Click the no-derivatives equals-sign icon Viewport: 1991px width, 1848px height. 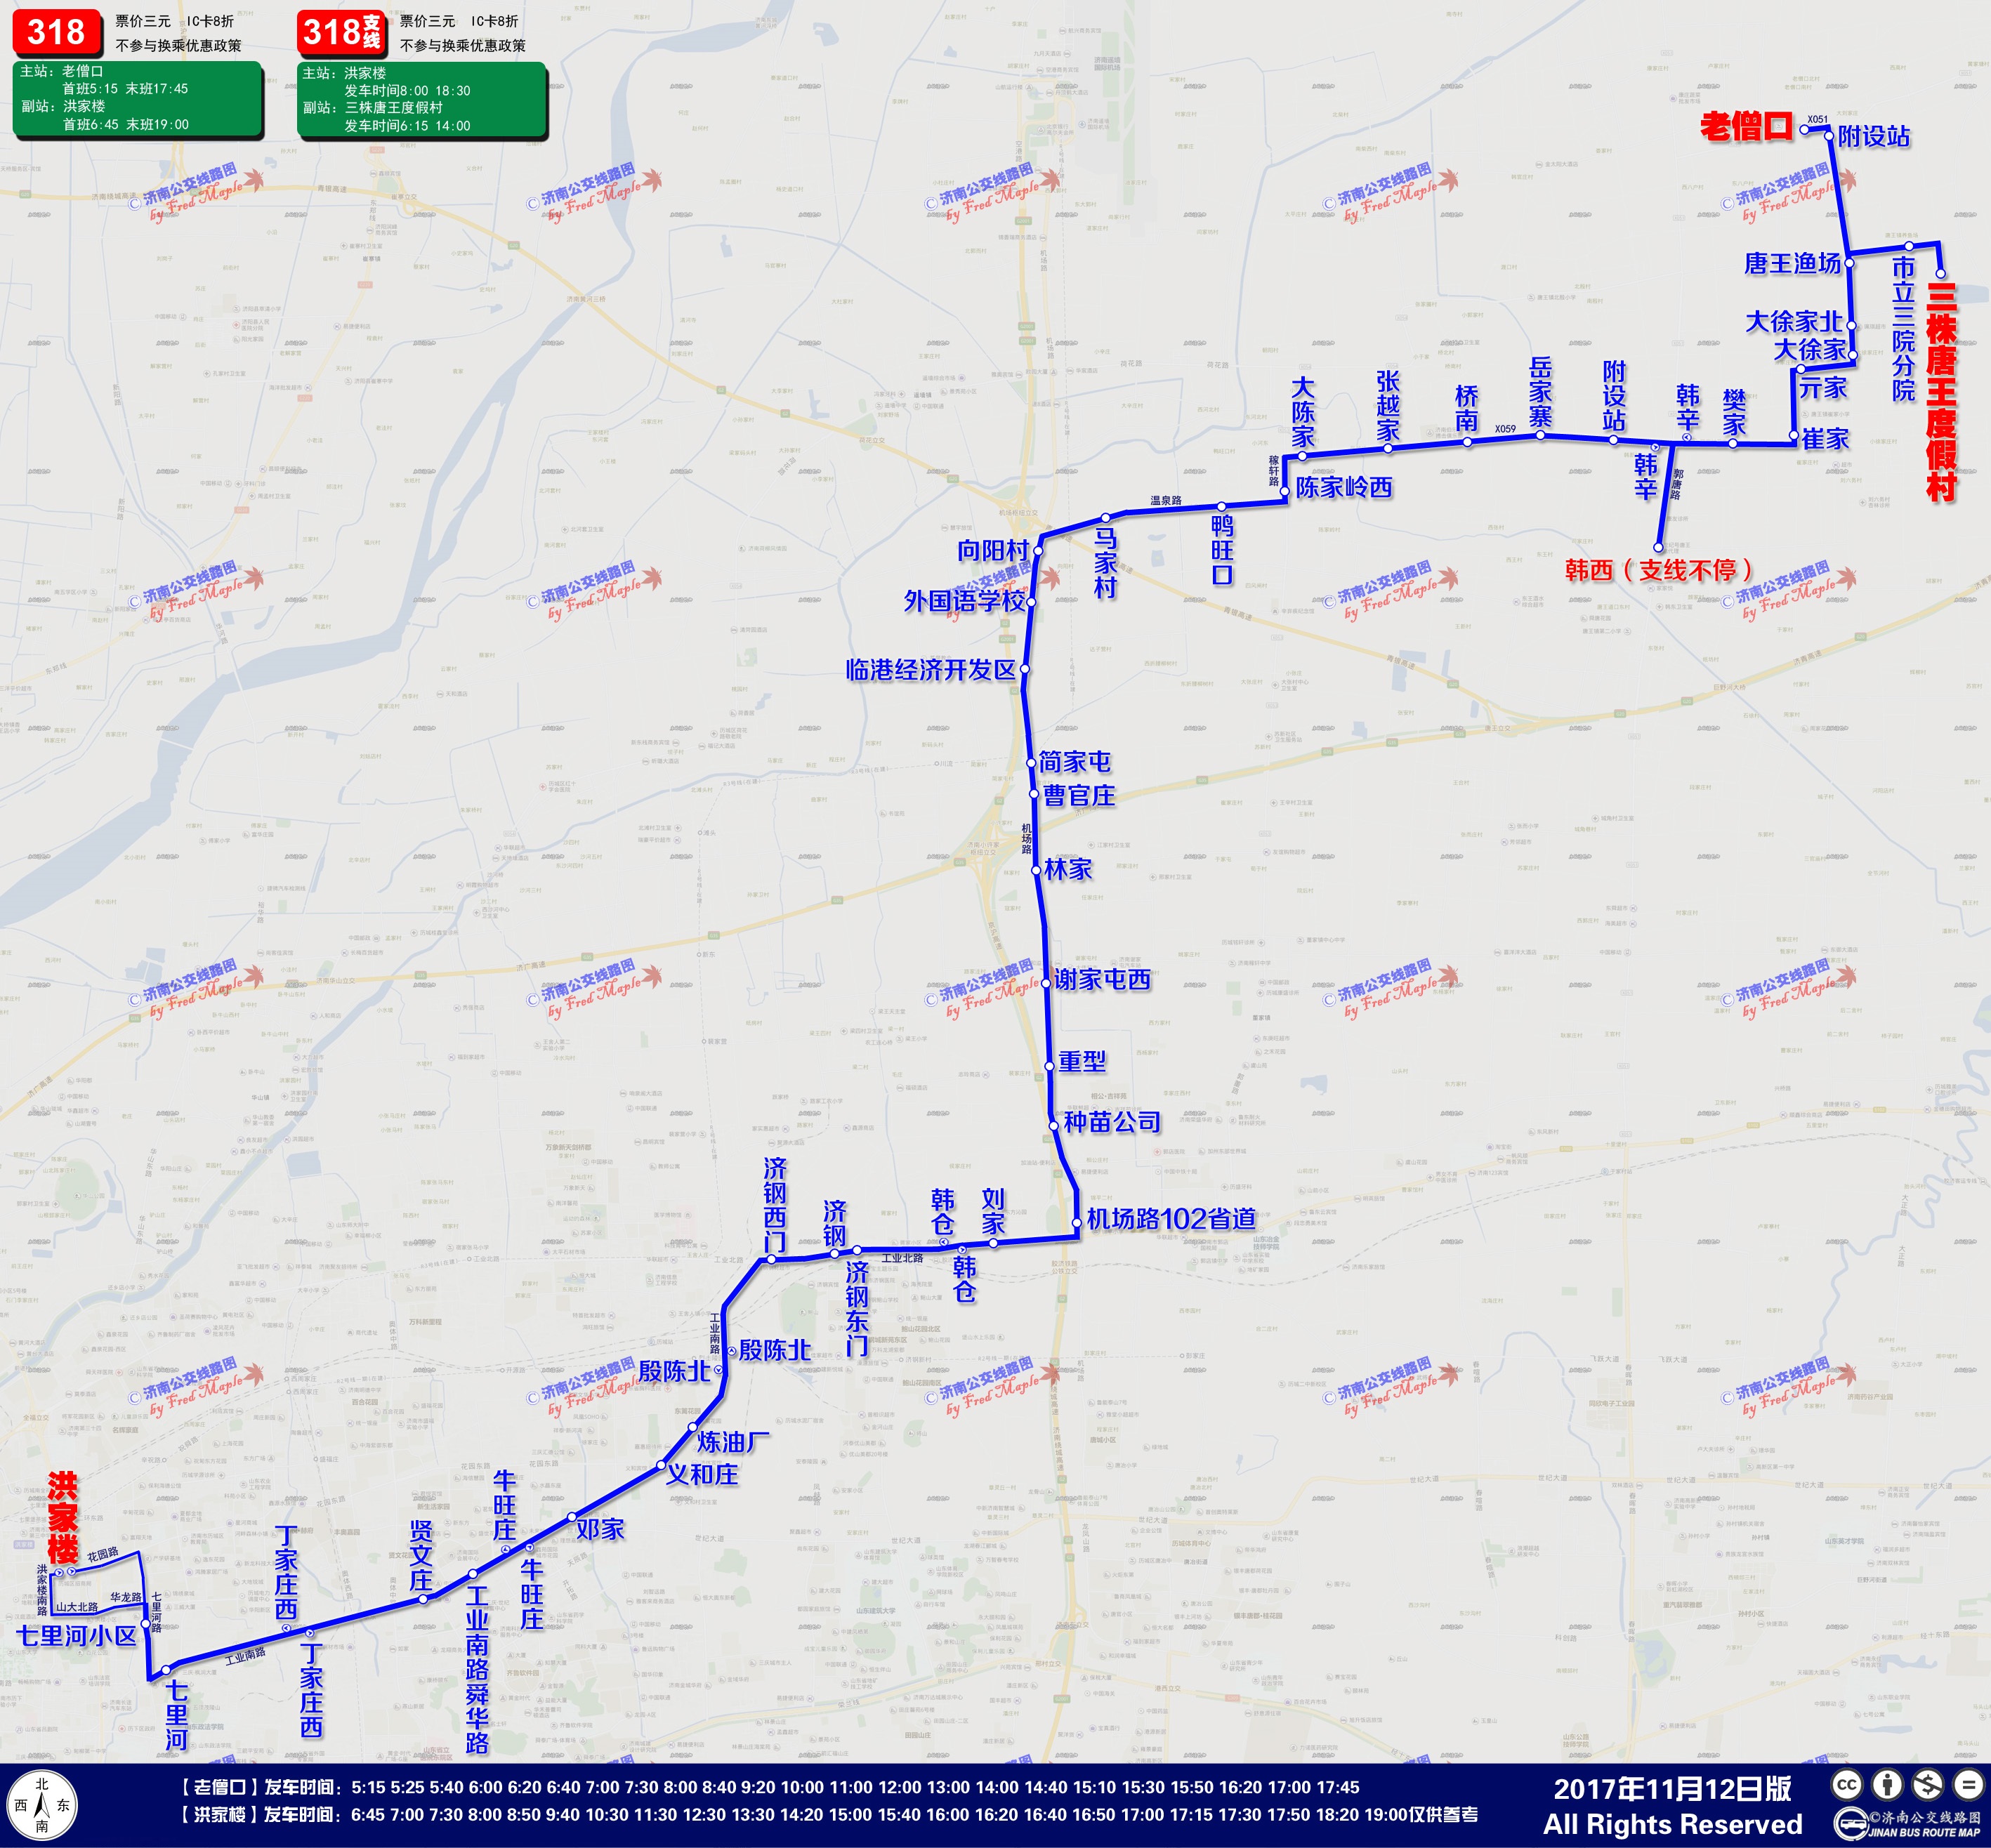(1968, 1785)
